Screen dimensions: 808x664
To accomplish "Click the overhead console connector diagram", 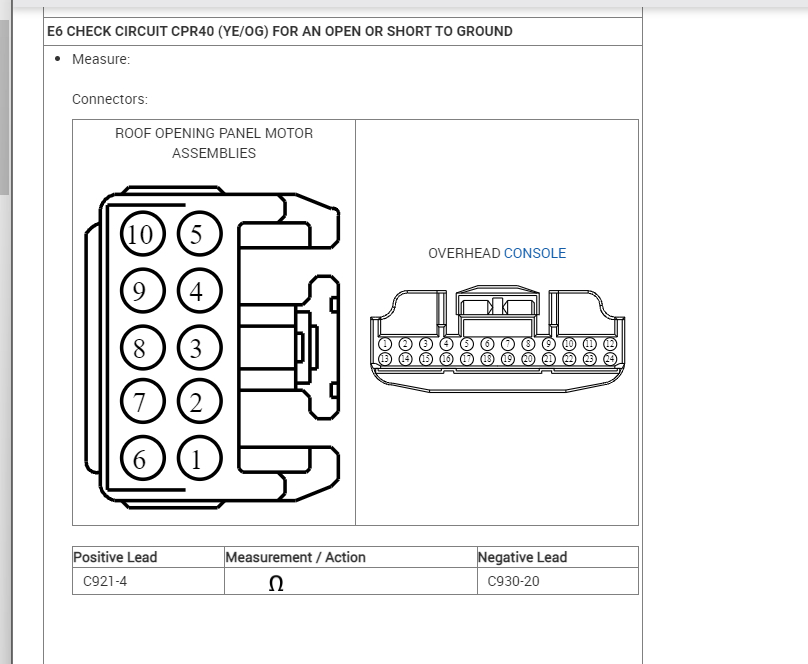I will (x=497, y=338).
